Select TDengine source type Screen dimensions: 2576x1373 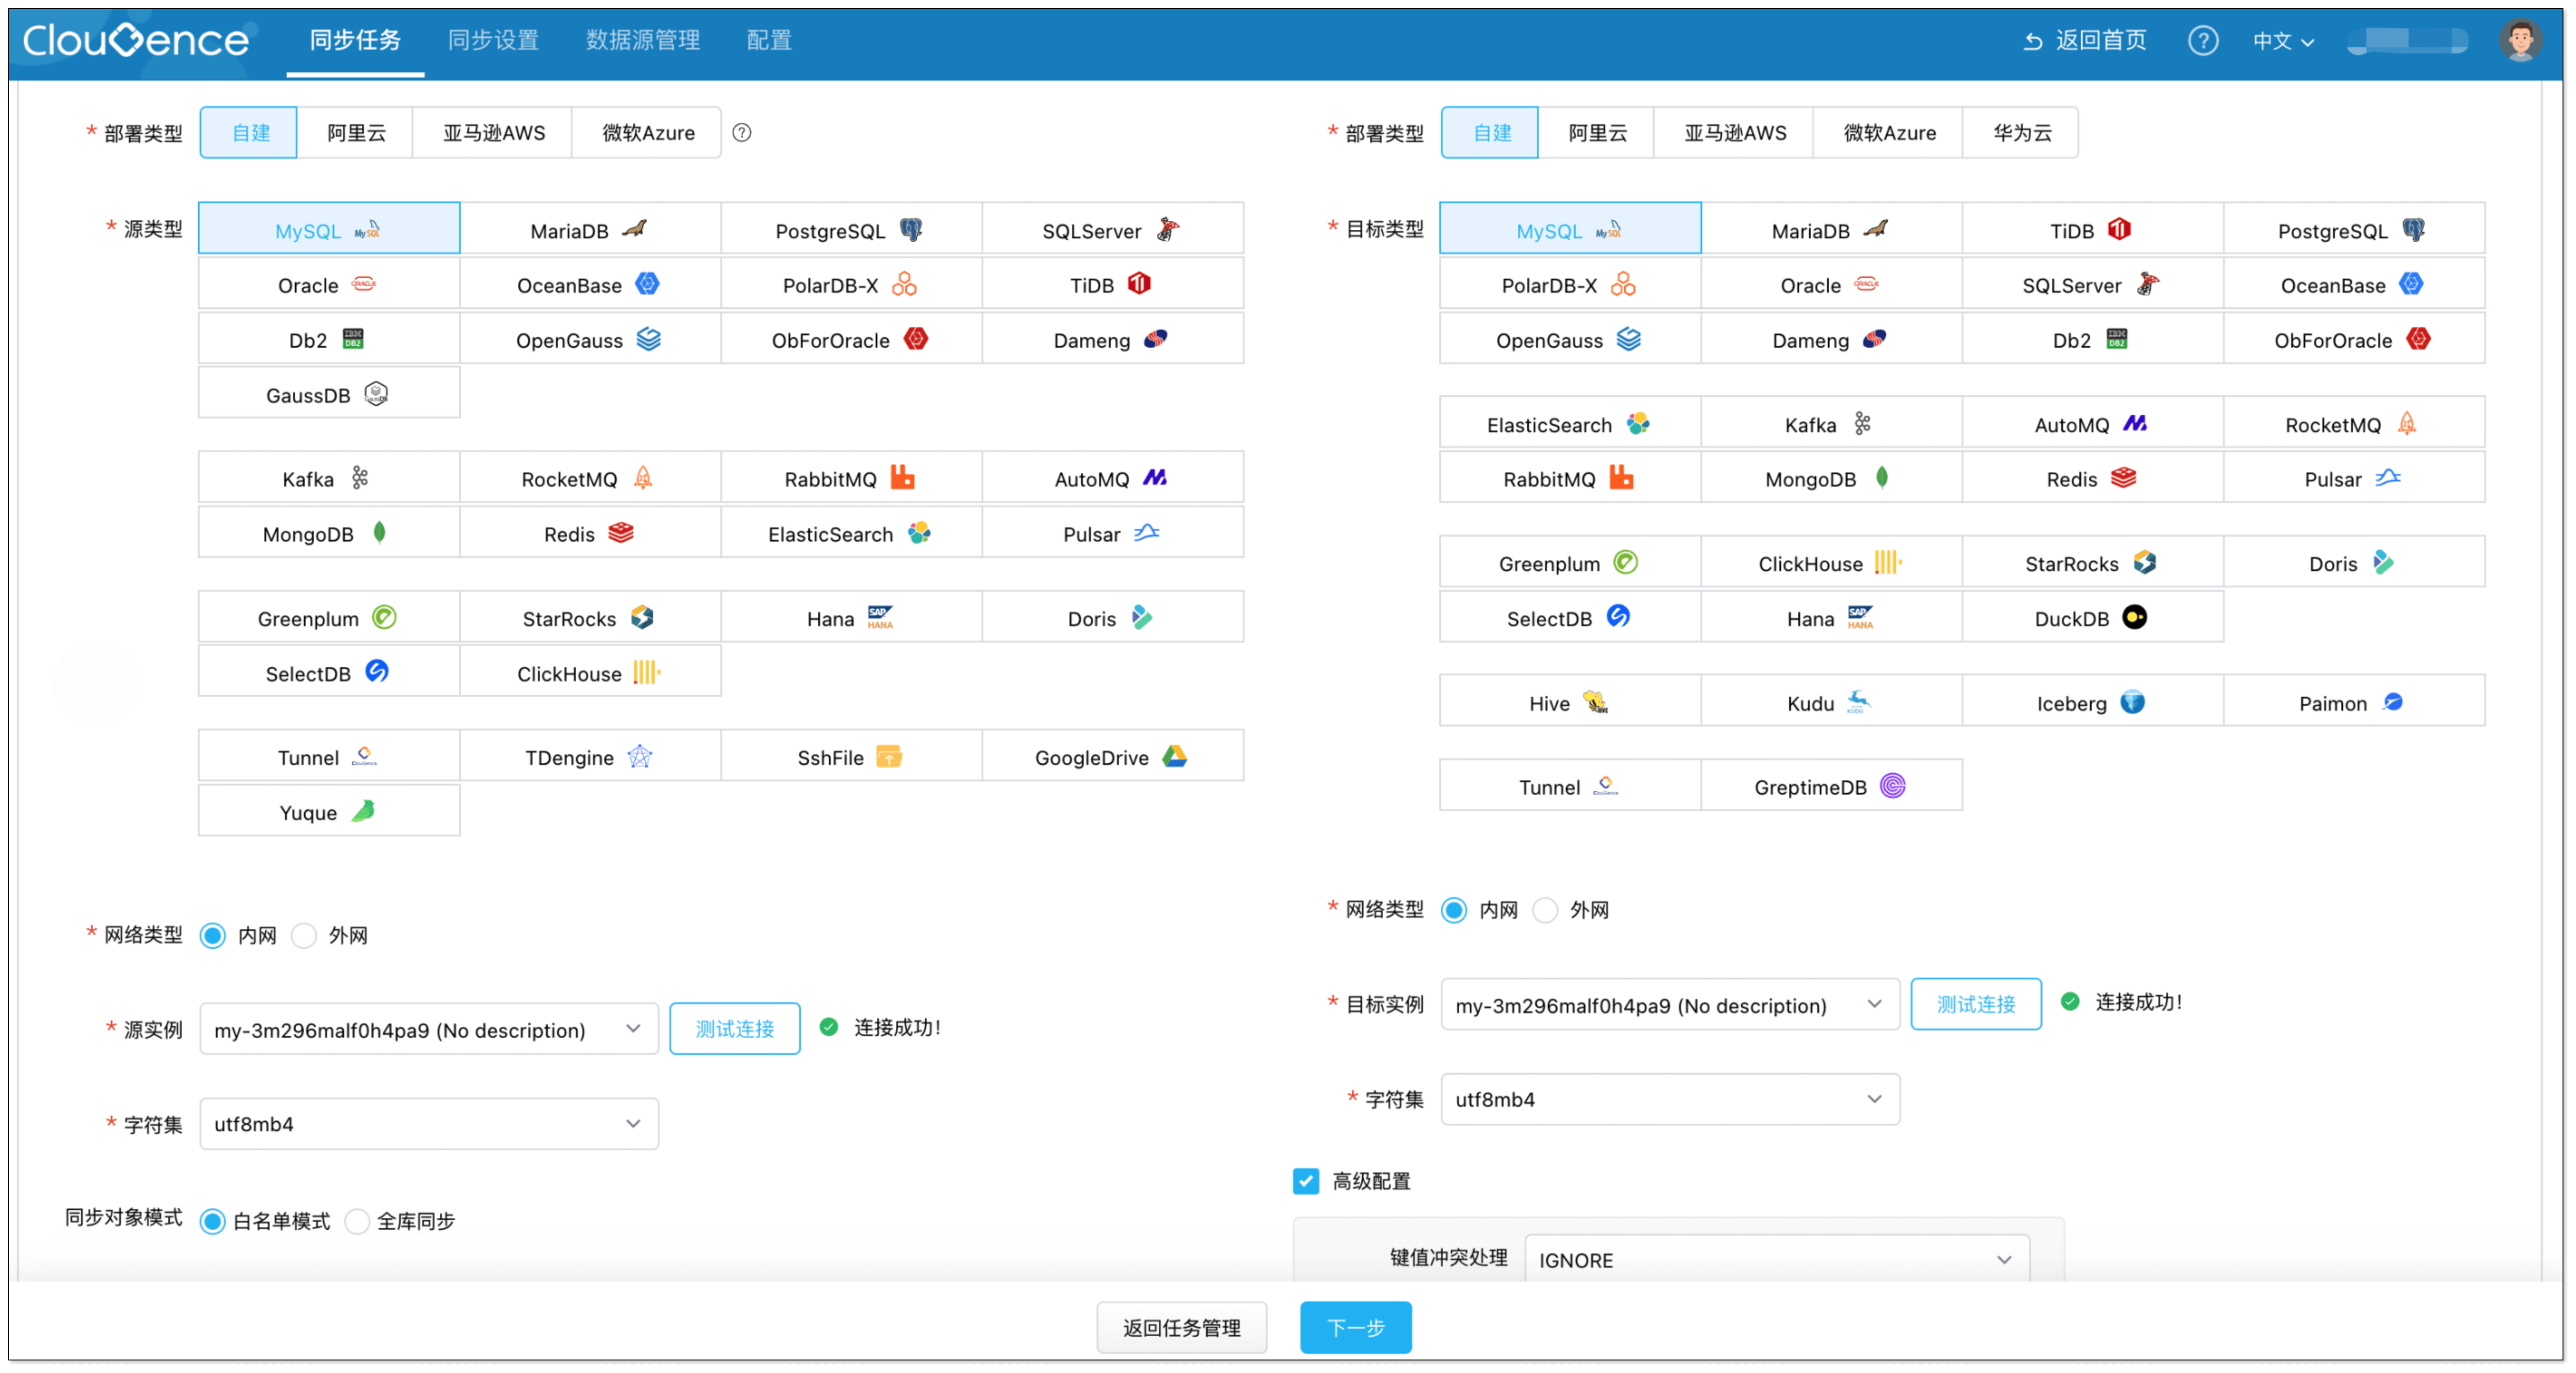(590, 756)
